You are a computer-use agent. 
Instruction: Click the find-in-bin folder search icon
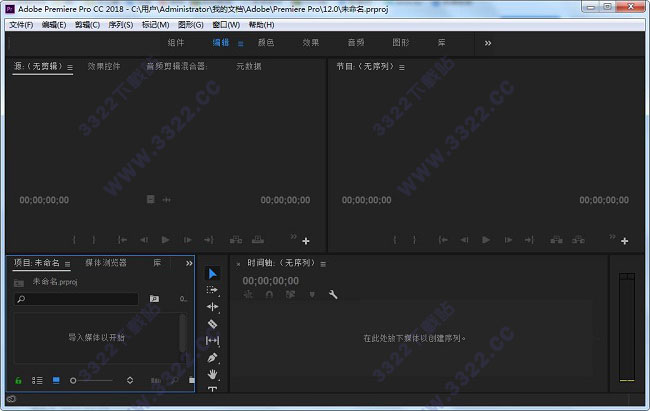154,299
